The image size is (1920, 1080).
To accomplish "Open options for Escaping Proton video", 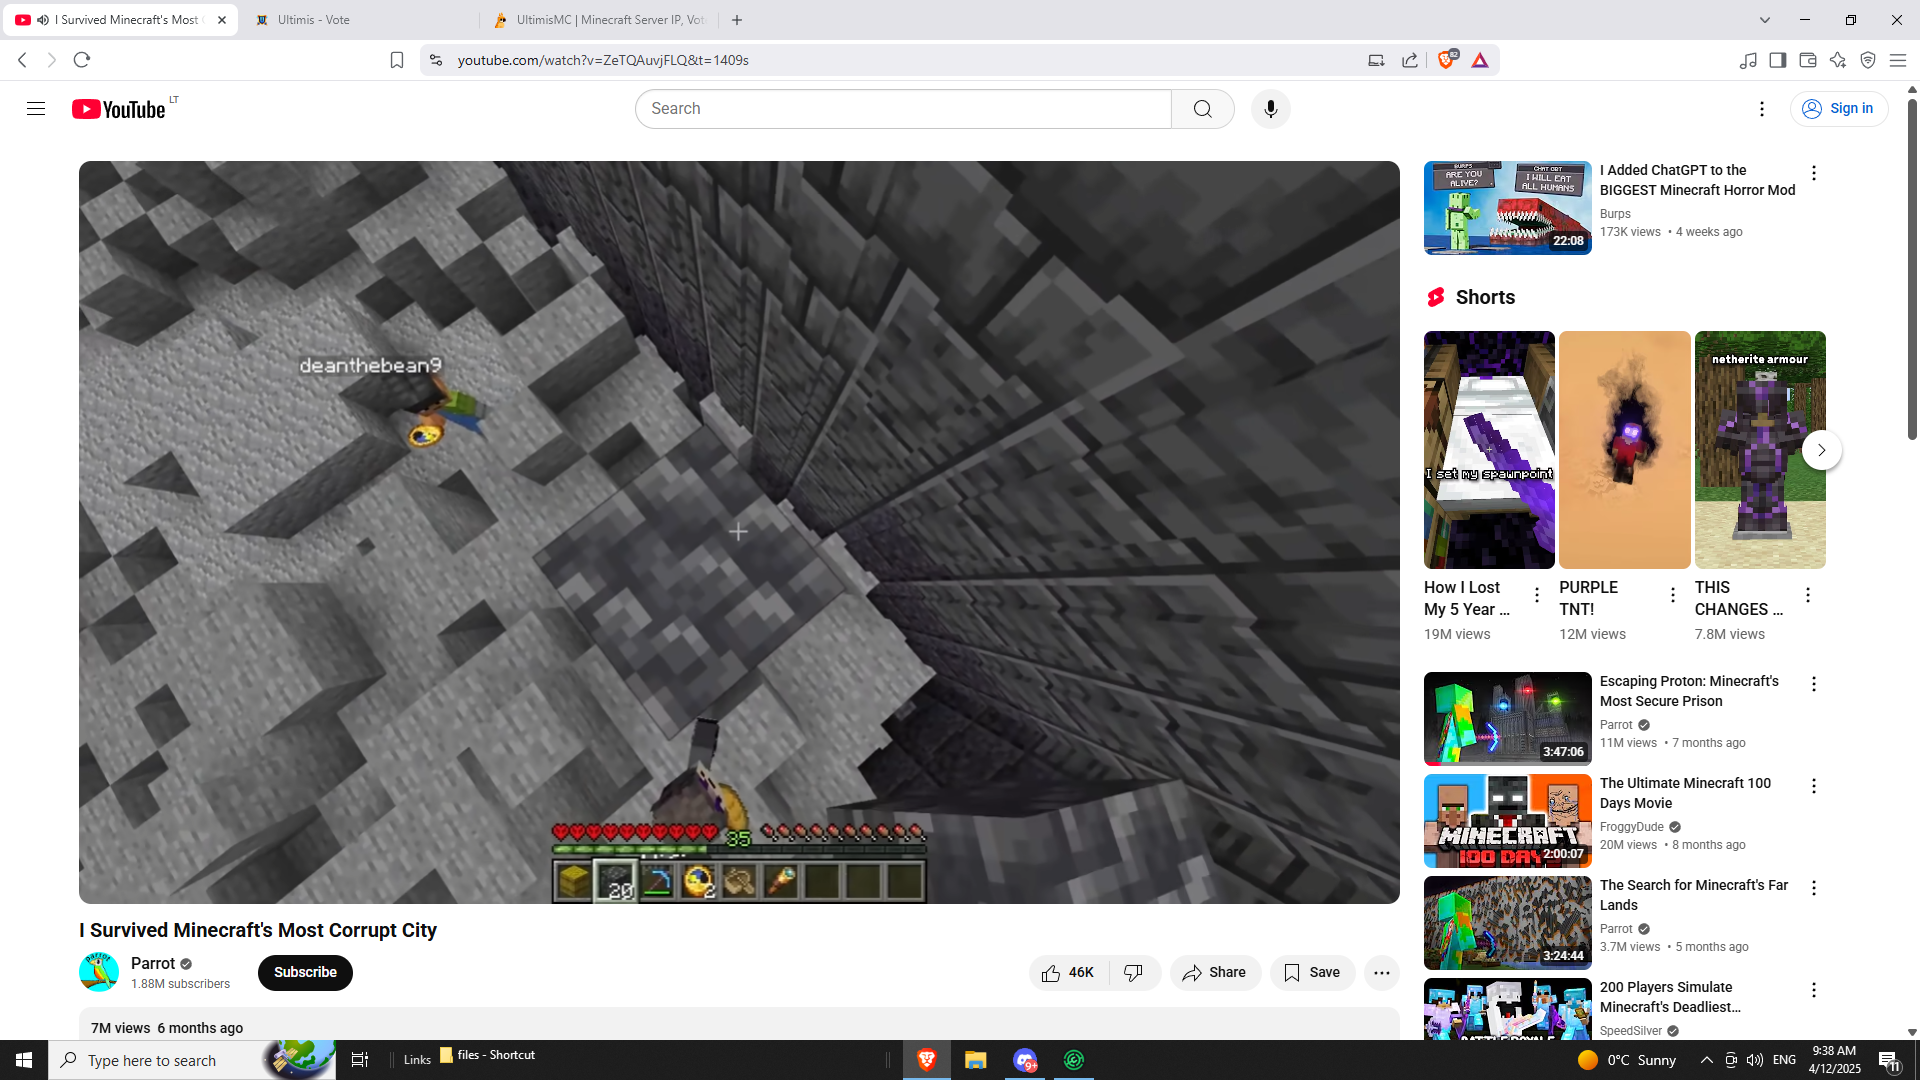I will pyautogui.click(x=1814, y=684).
